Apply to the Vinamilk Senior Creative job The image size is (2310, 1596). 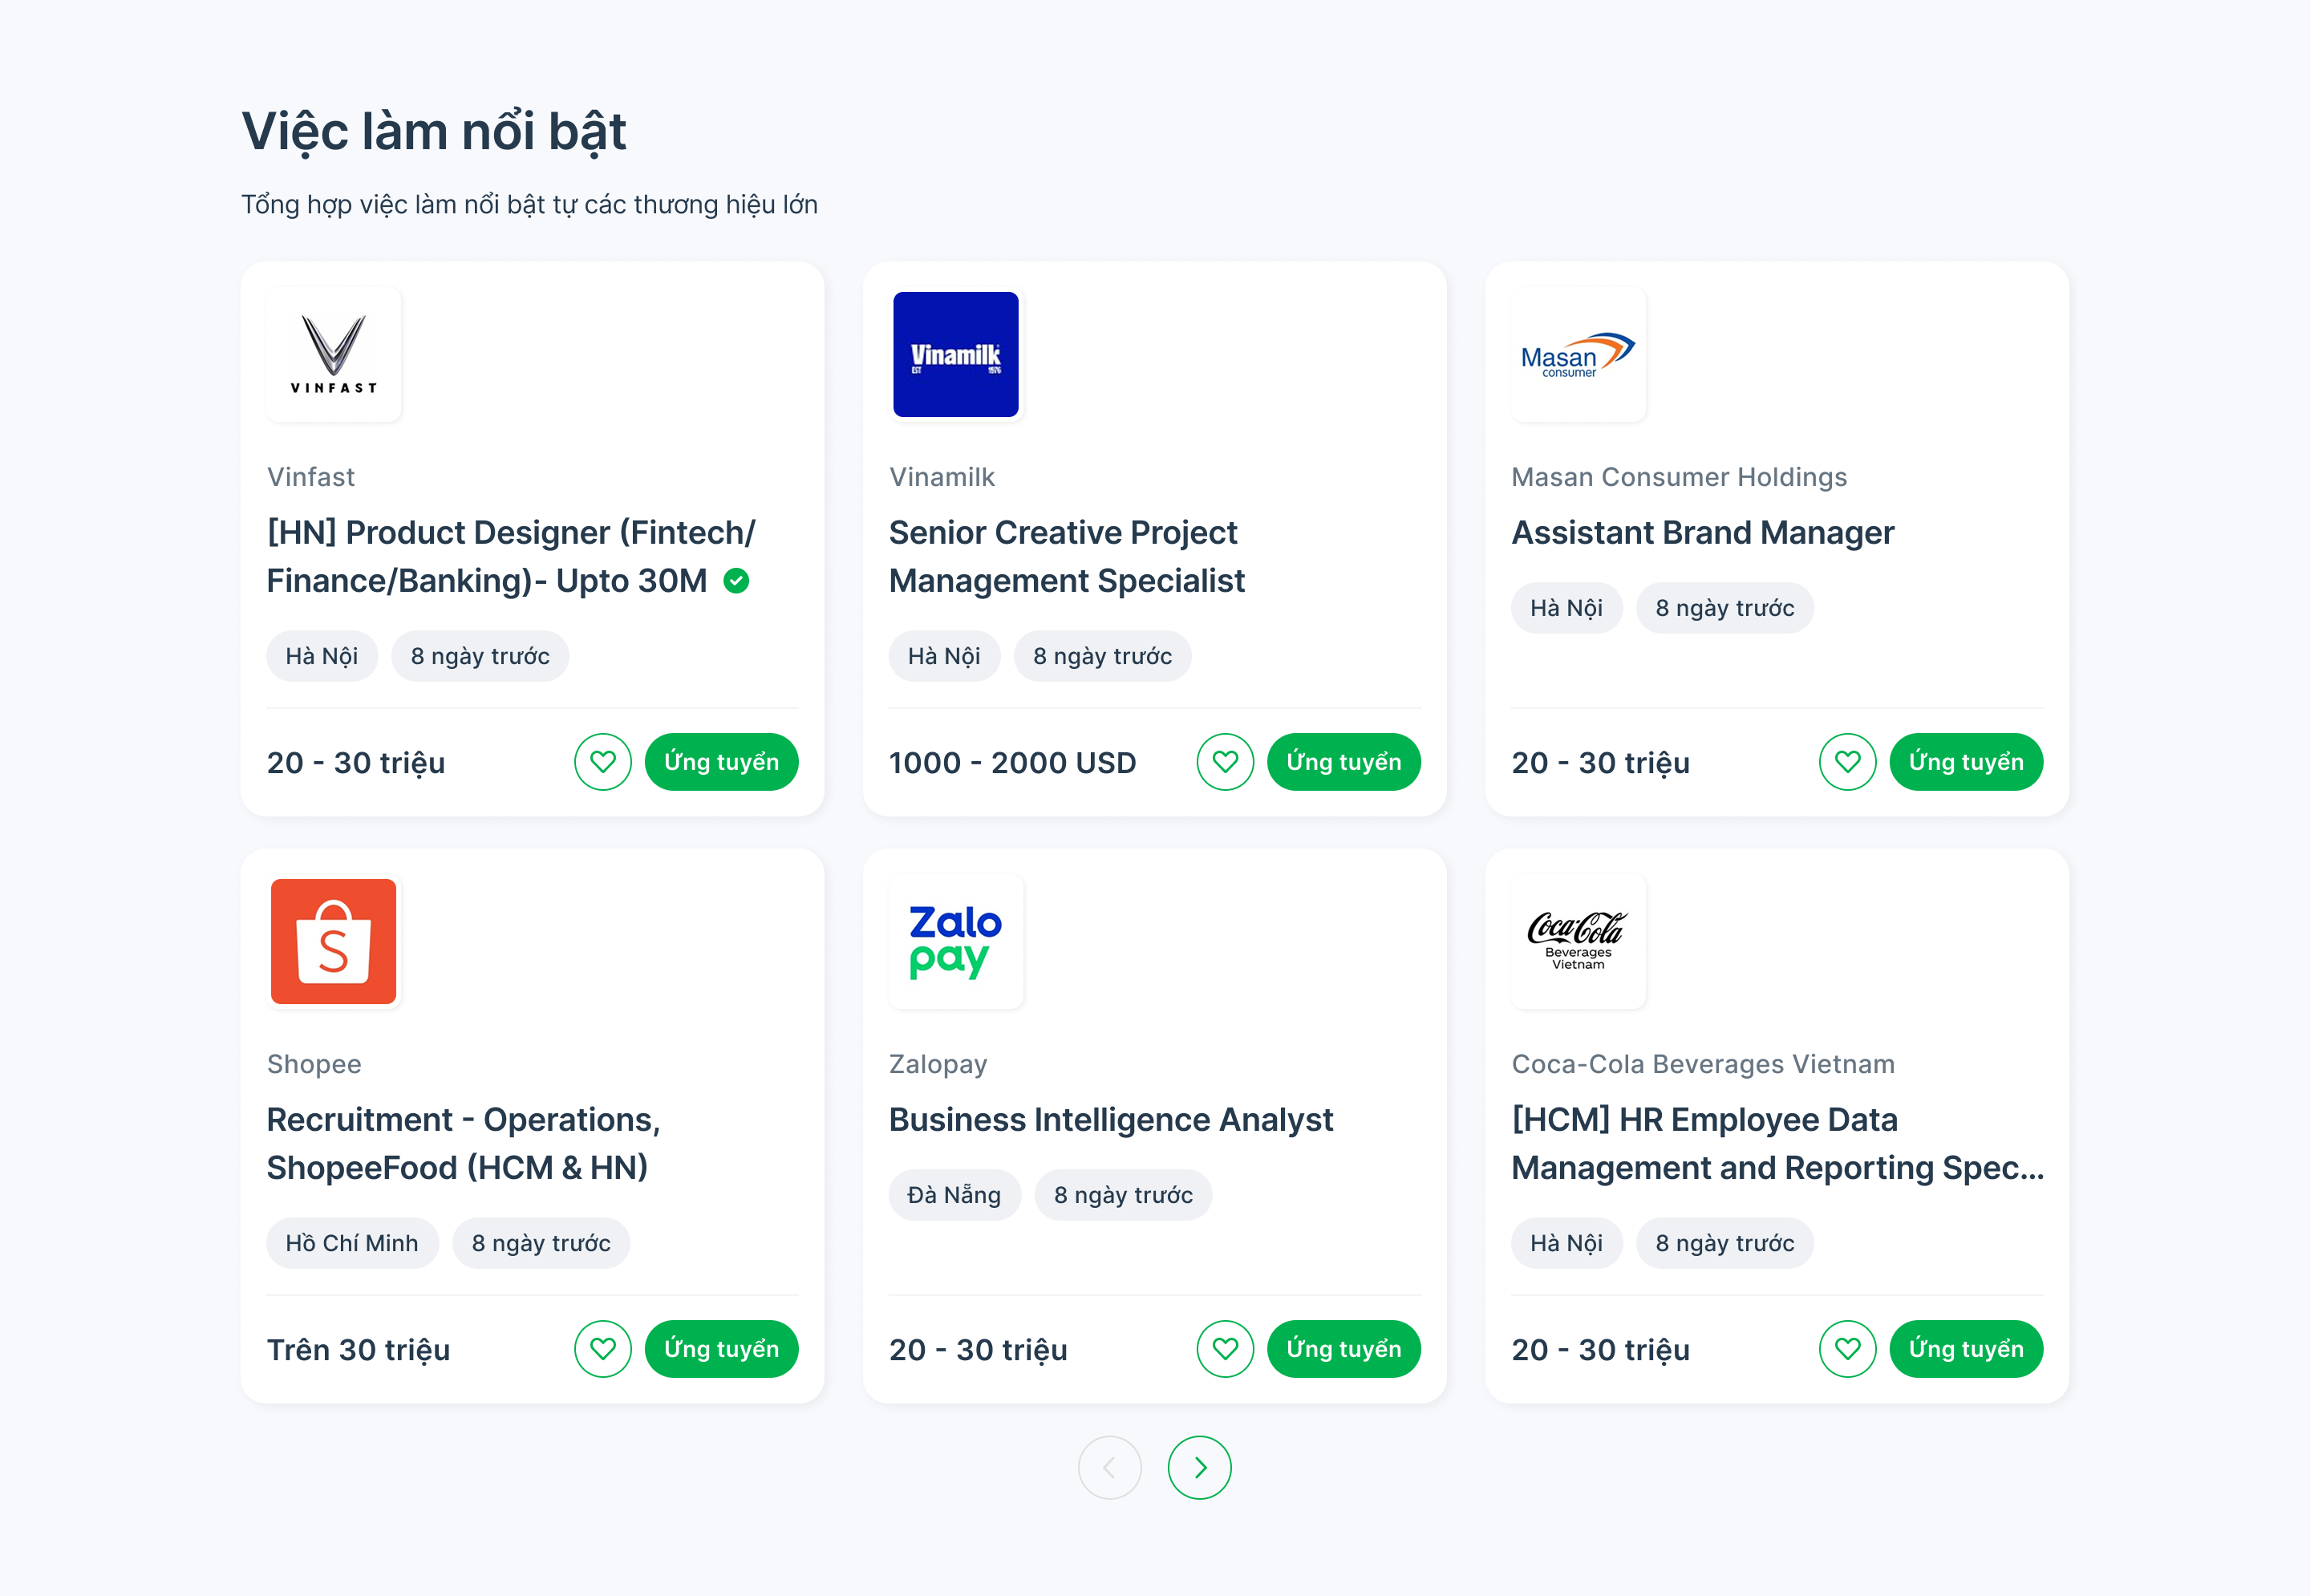click(x=1343, y=762)
